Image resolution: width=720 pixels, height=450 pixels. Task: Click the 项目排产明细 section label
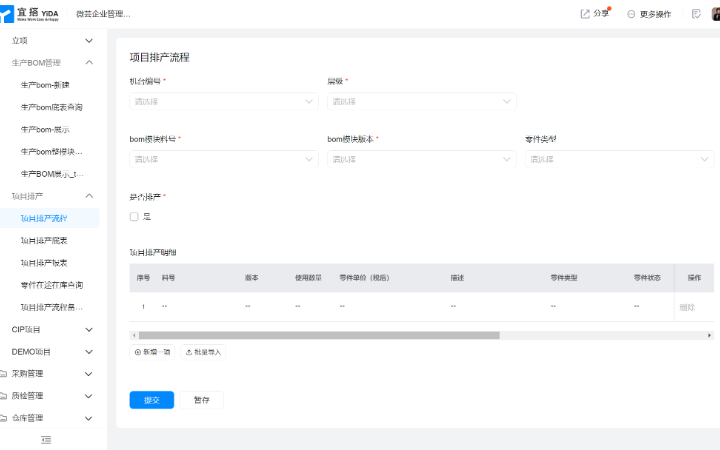(x=153, y=252)
